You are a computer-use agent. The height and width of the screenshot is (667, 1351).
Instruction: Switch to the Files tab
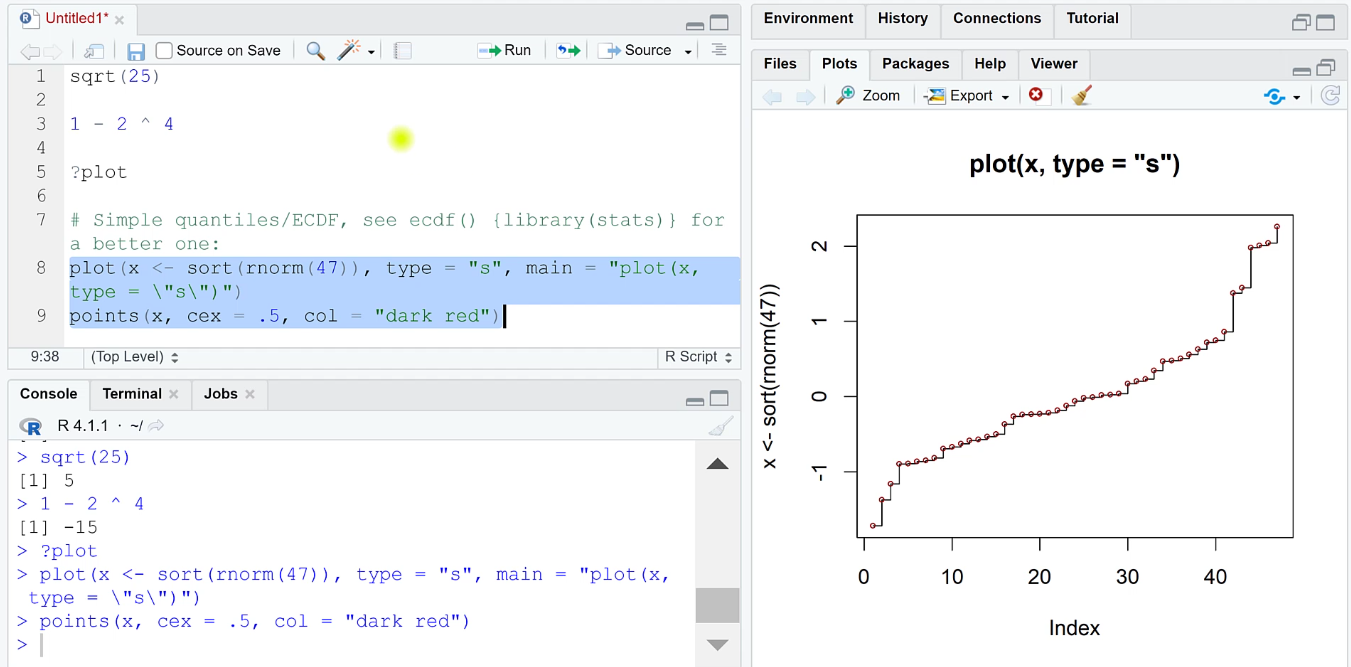click(780, 63)
